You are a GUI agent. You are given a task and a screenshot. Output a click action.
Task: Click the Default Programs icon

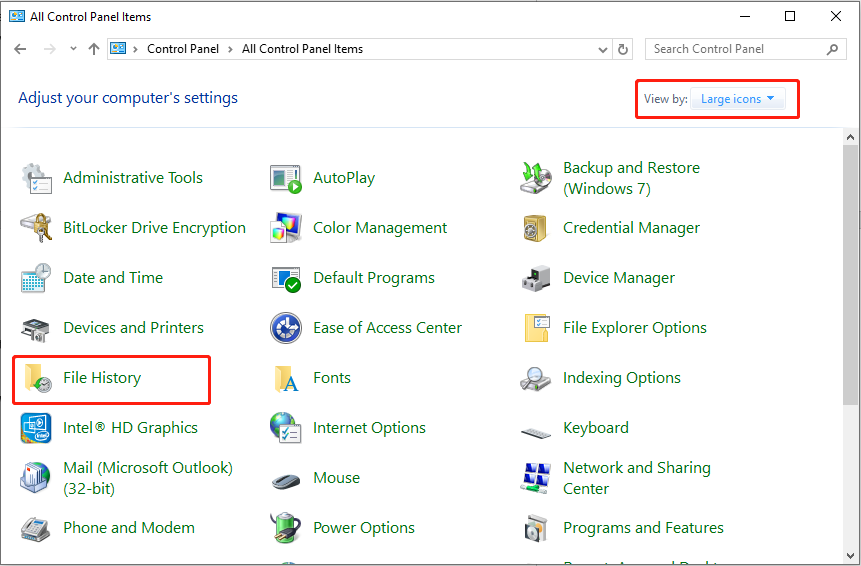[x=286, y=279]
